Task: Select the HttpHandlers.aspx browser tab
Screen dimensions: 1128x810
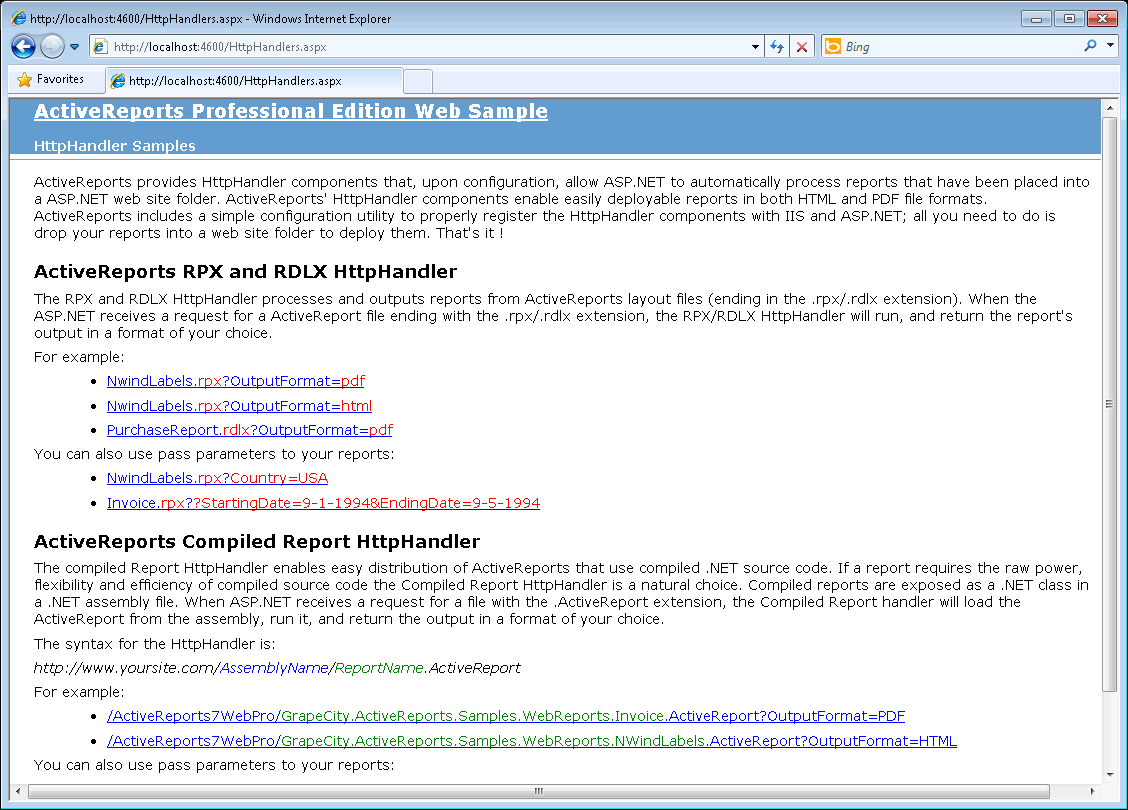Action: [x=254, y=81]
